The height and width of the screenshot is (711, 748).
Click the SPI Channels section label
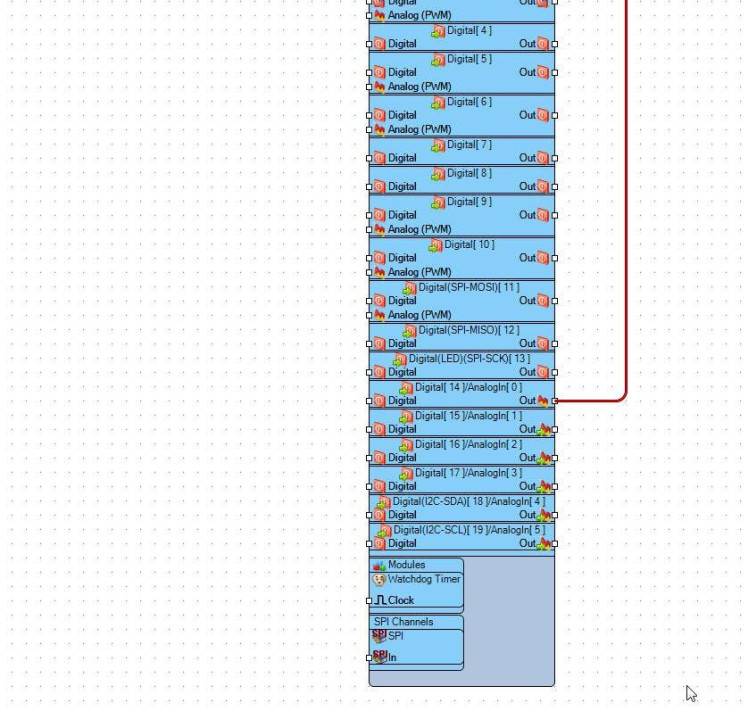[404, 622]
